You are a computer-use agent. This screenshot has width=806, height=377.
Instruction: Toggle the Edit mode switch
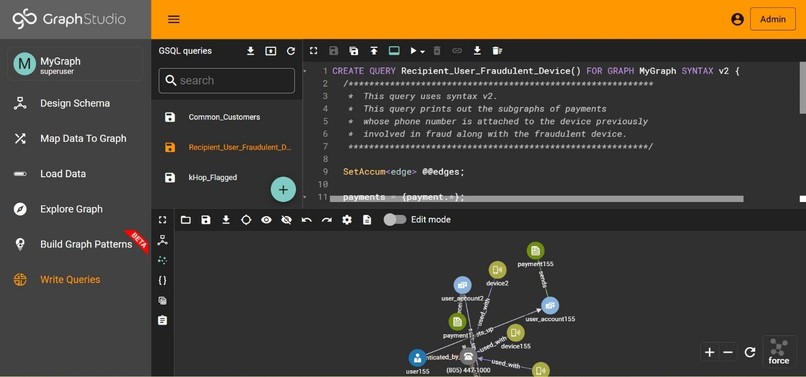click(395, 220)
